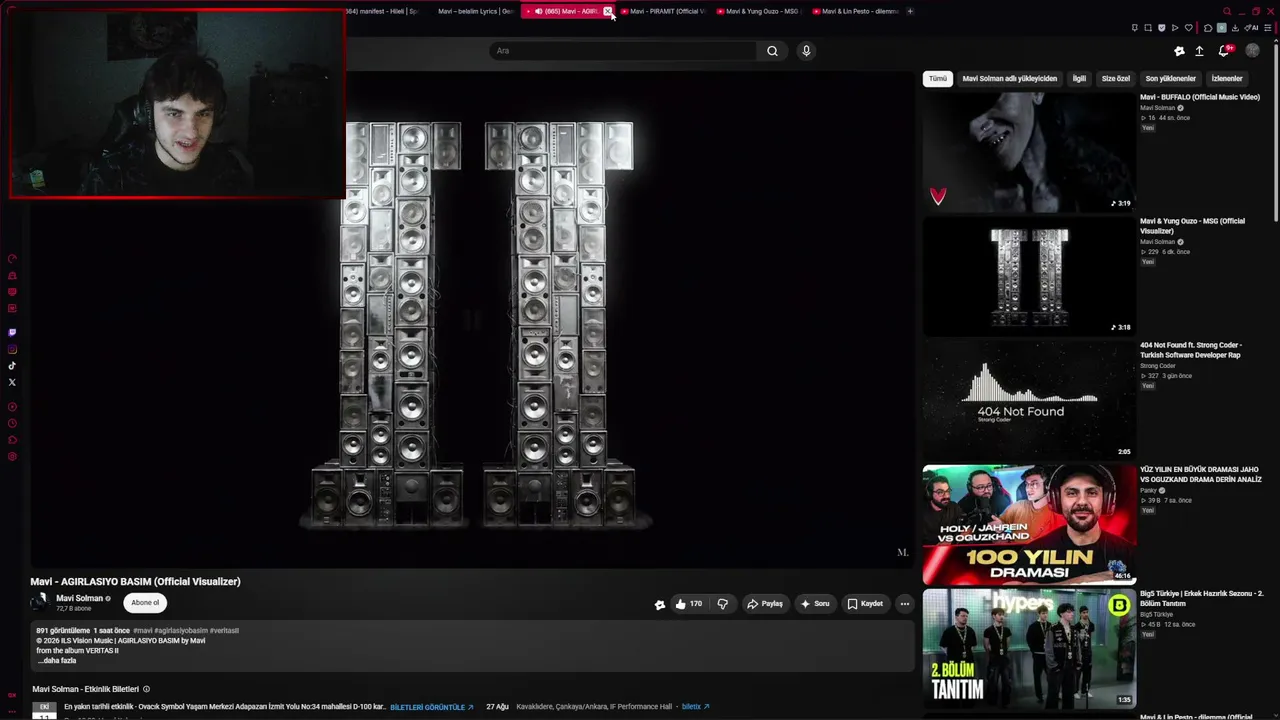Click the #mavi hashtag in description
1280x720 pixels.
click(143, 631)
